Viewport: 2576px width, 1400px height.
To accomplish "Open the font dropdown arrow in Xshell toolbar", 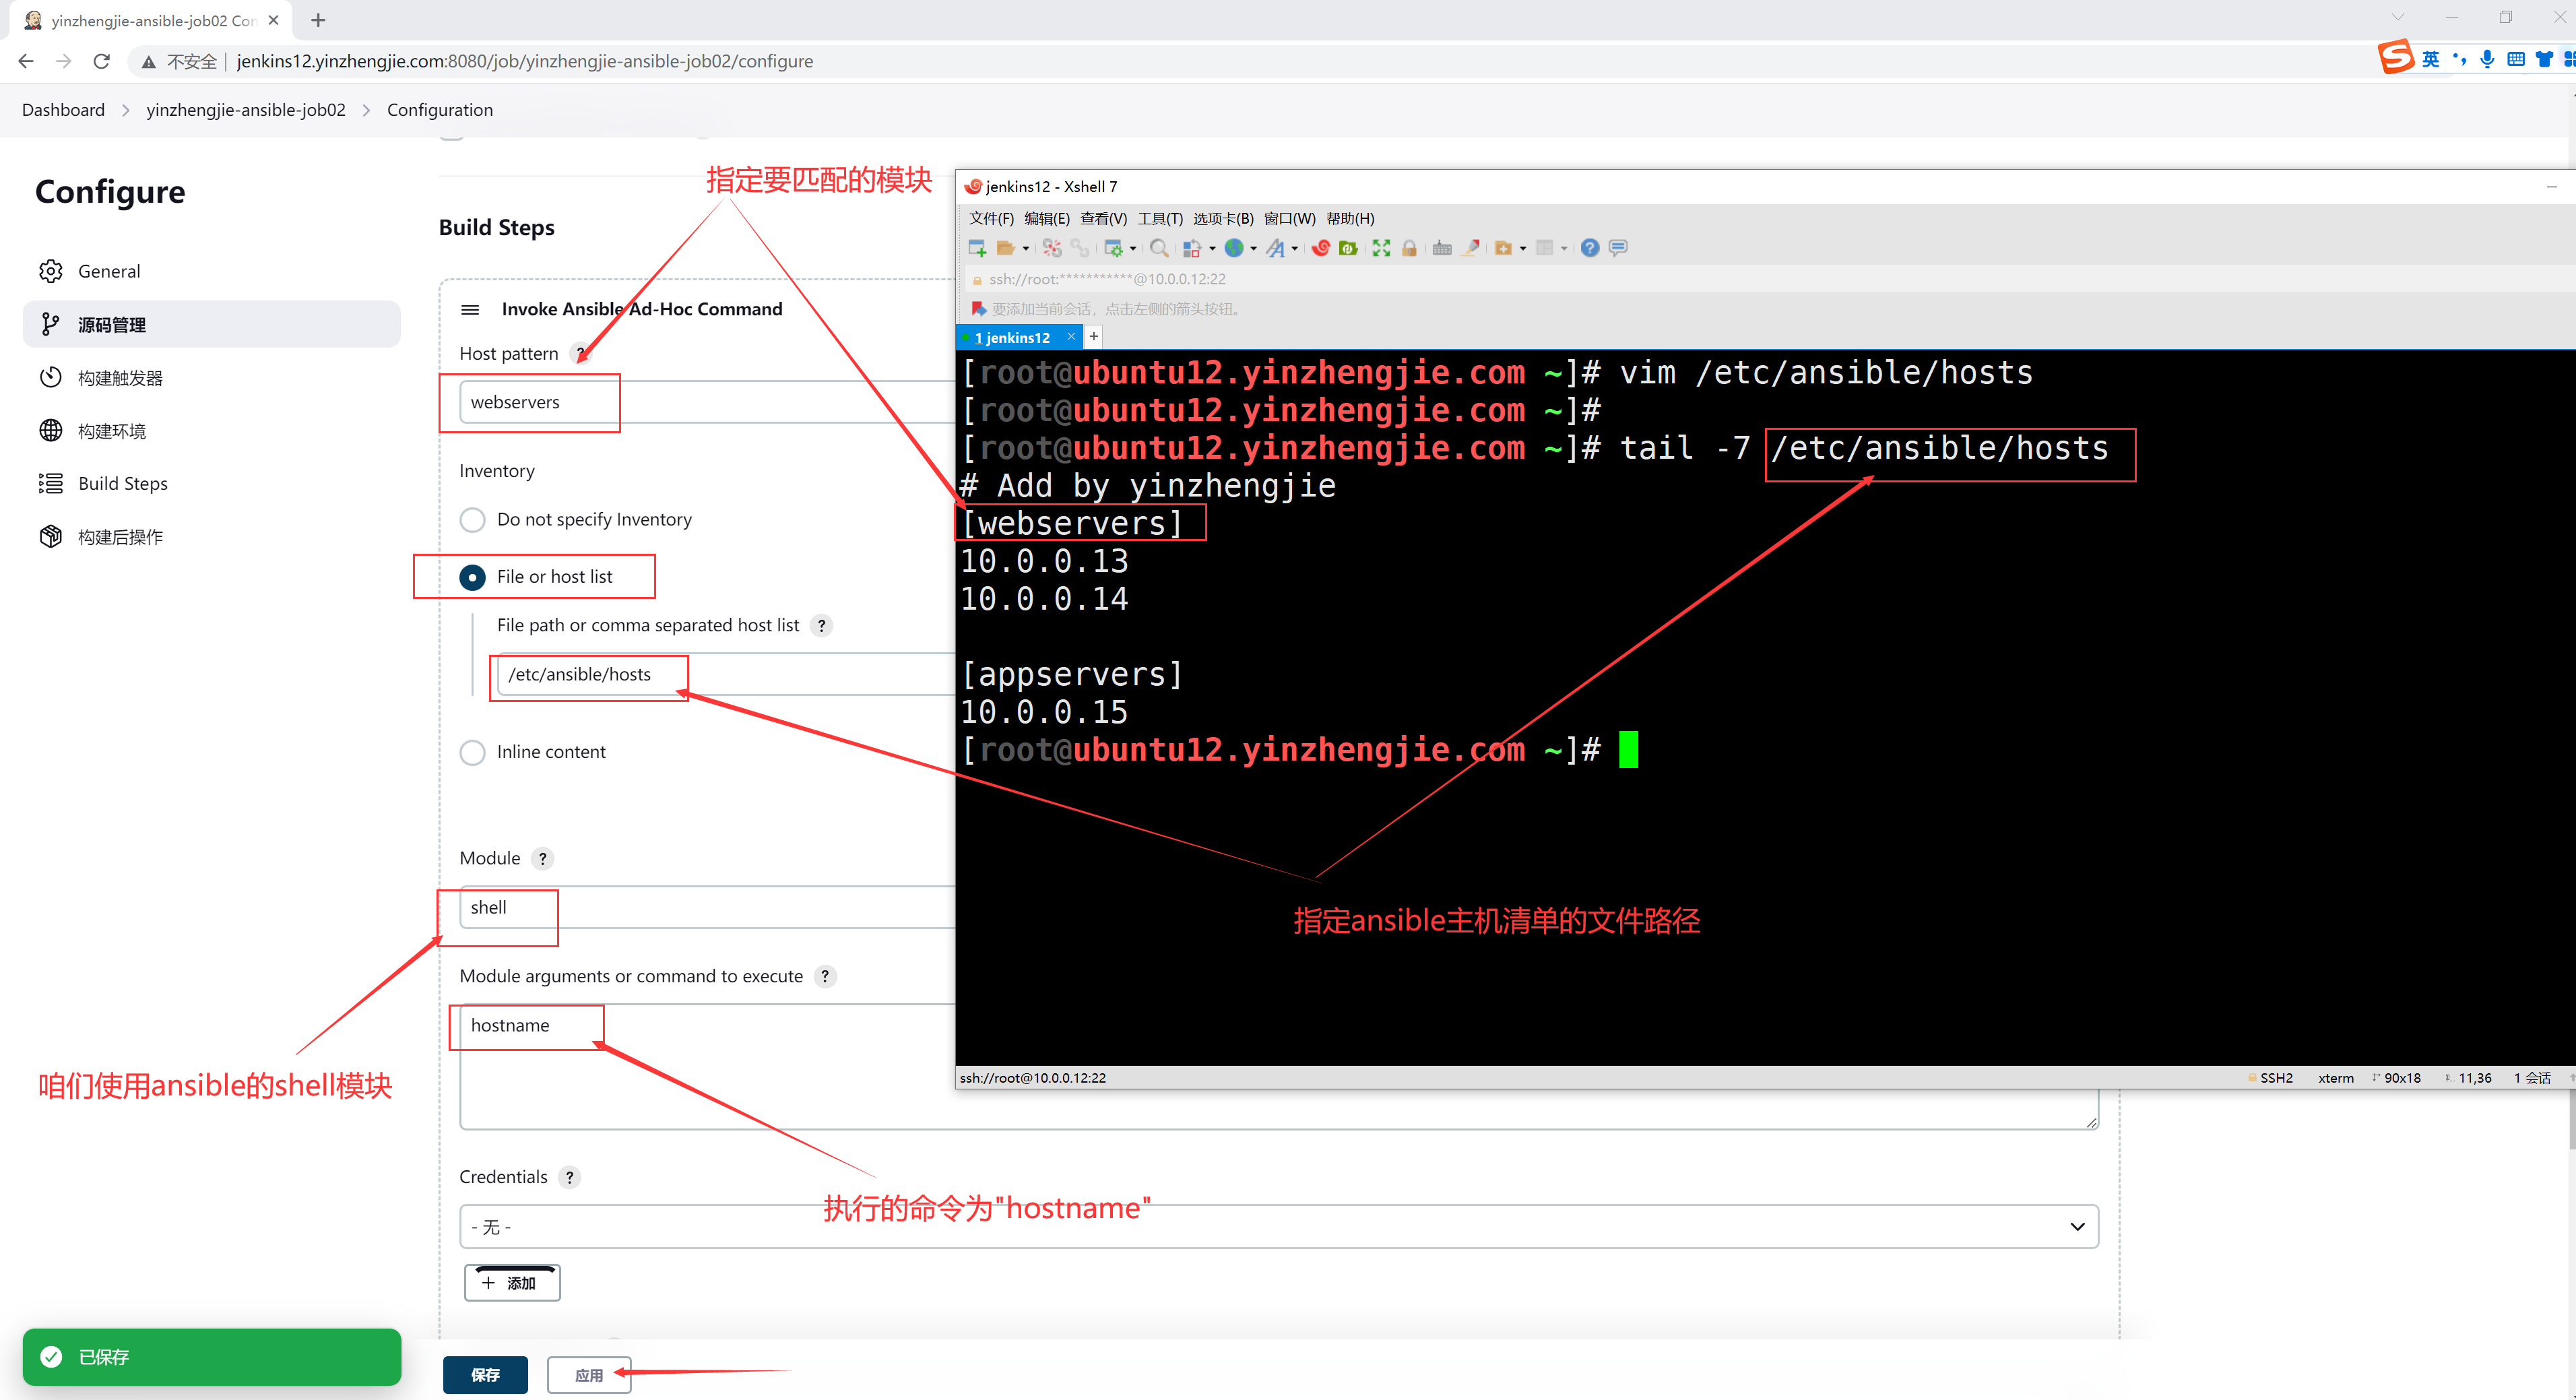I will coord(1295,249).
